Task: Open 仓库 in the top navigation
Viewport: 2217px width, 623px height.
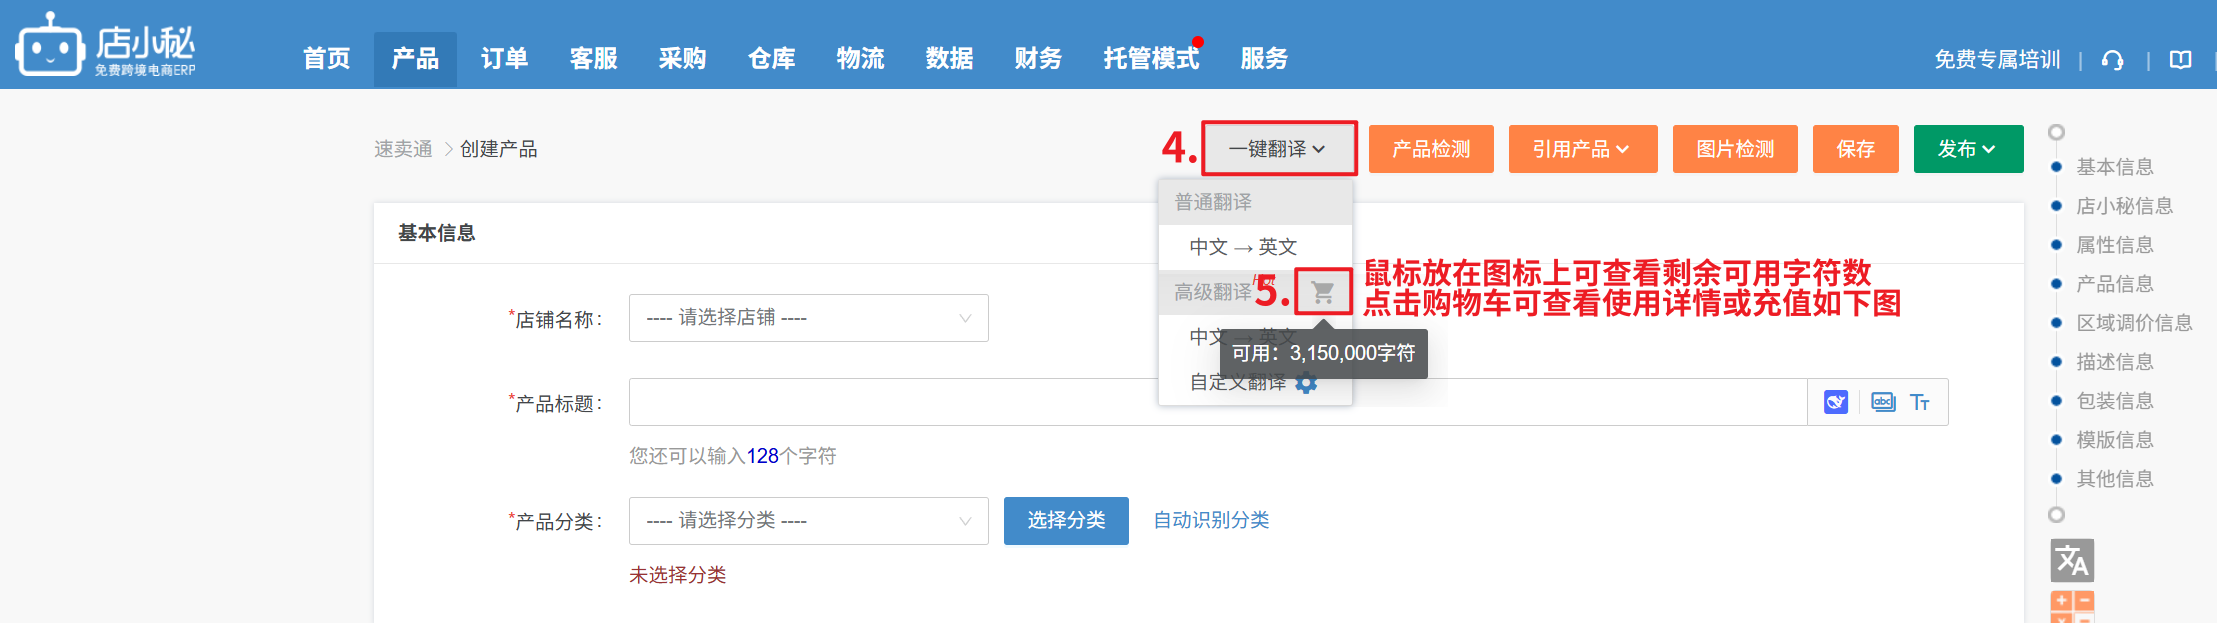Action: [x=771, y=59]
